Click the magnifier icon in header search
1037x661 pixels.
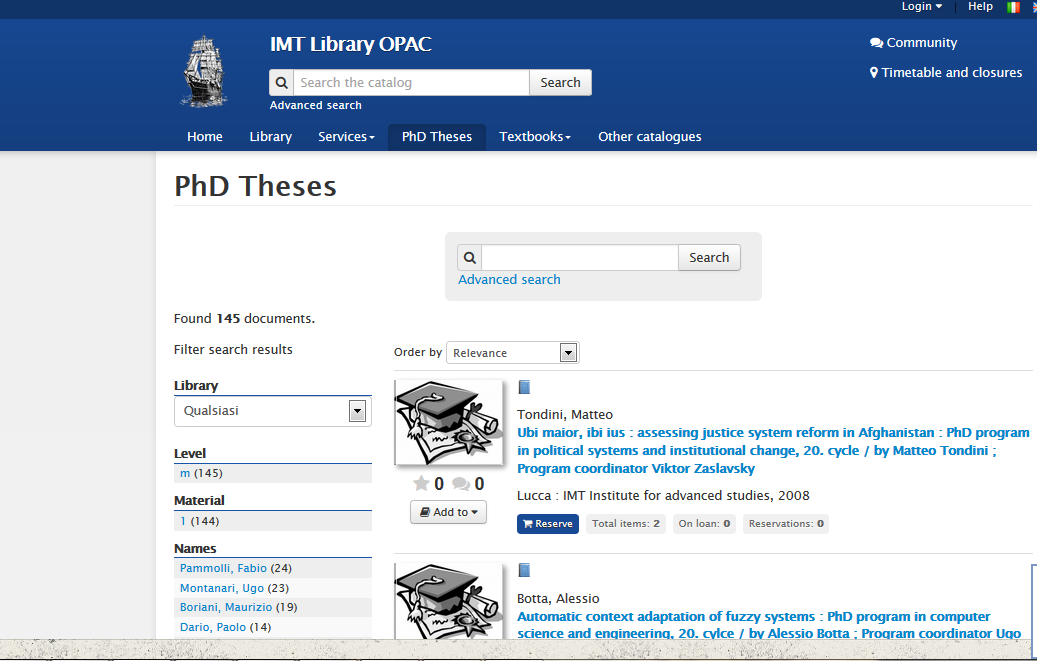coord(282,83)
